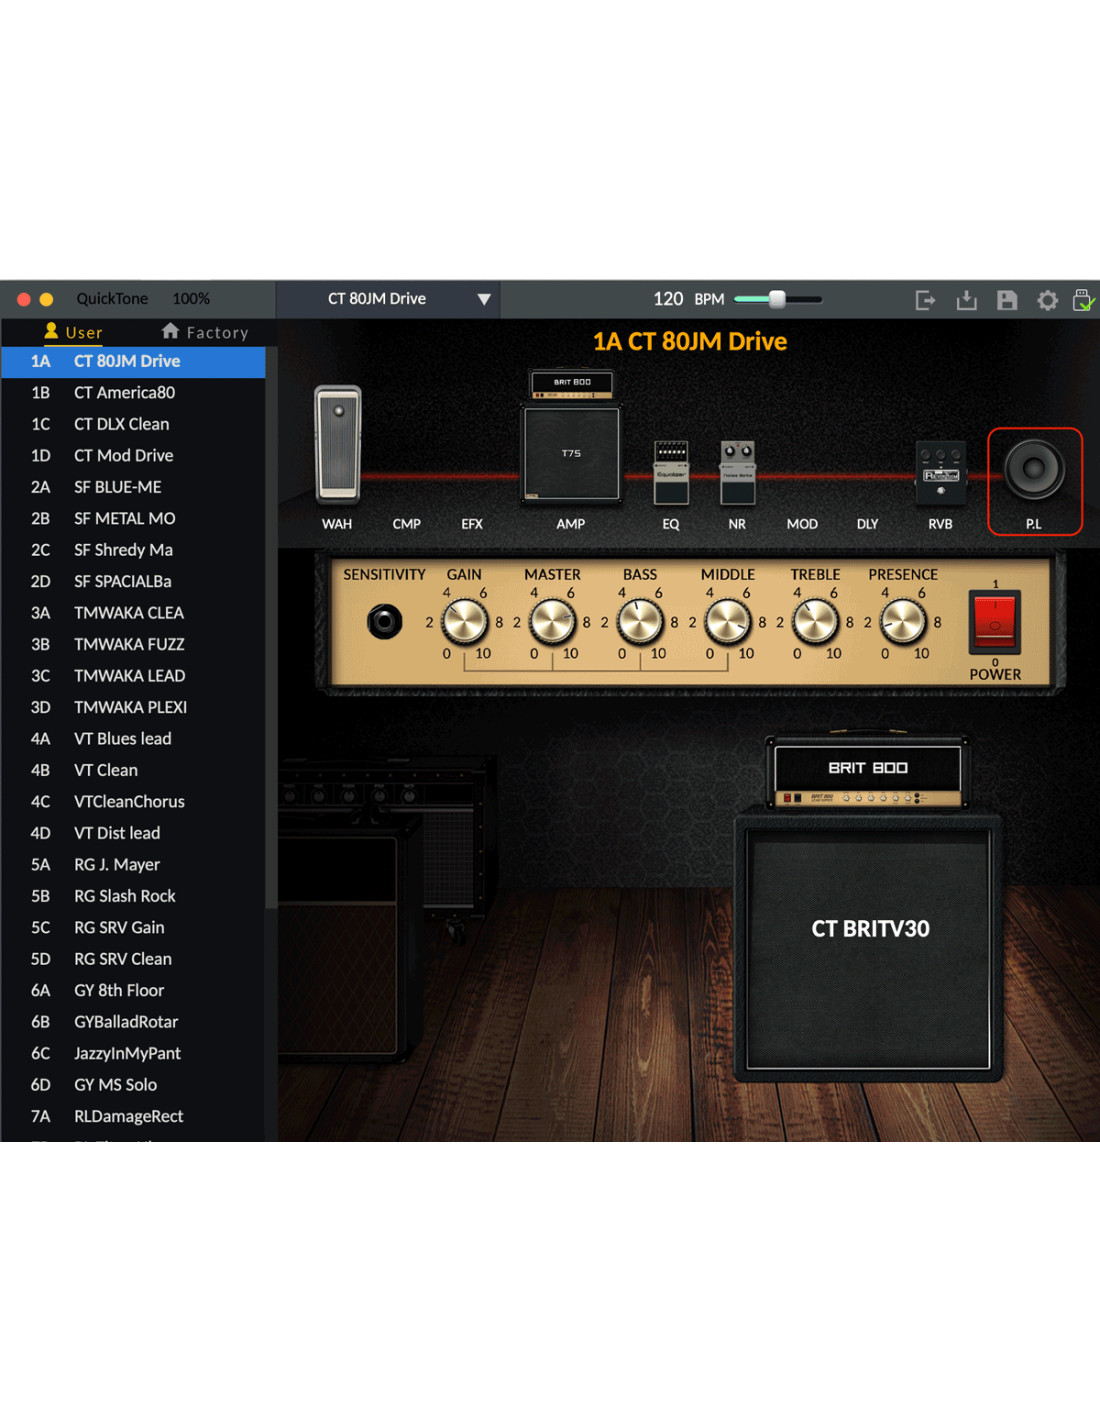Select preset 2D SF SPACIALBa
Image resolution: width=1100 pixels, height=1422 pixels.
[133, 582]
